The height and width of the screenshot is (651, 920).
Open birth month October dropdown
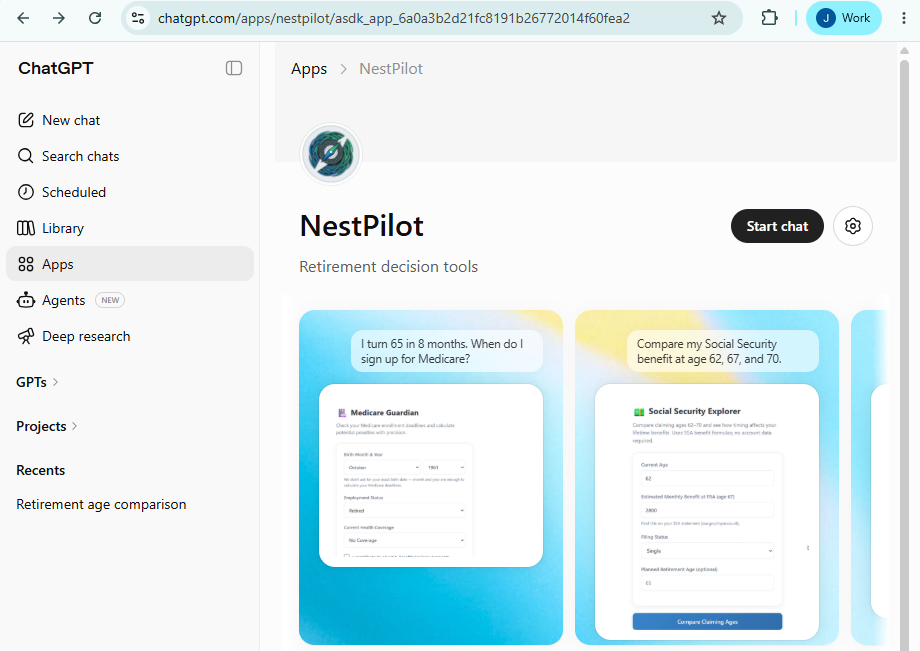pyautogui.click(x=382, y=467)
